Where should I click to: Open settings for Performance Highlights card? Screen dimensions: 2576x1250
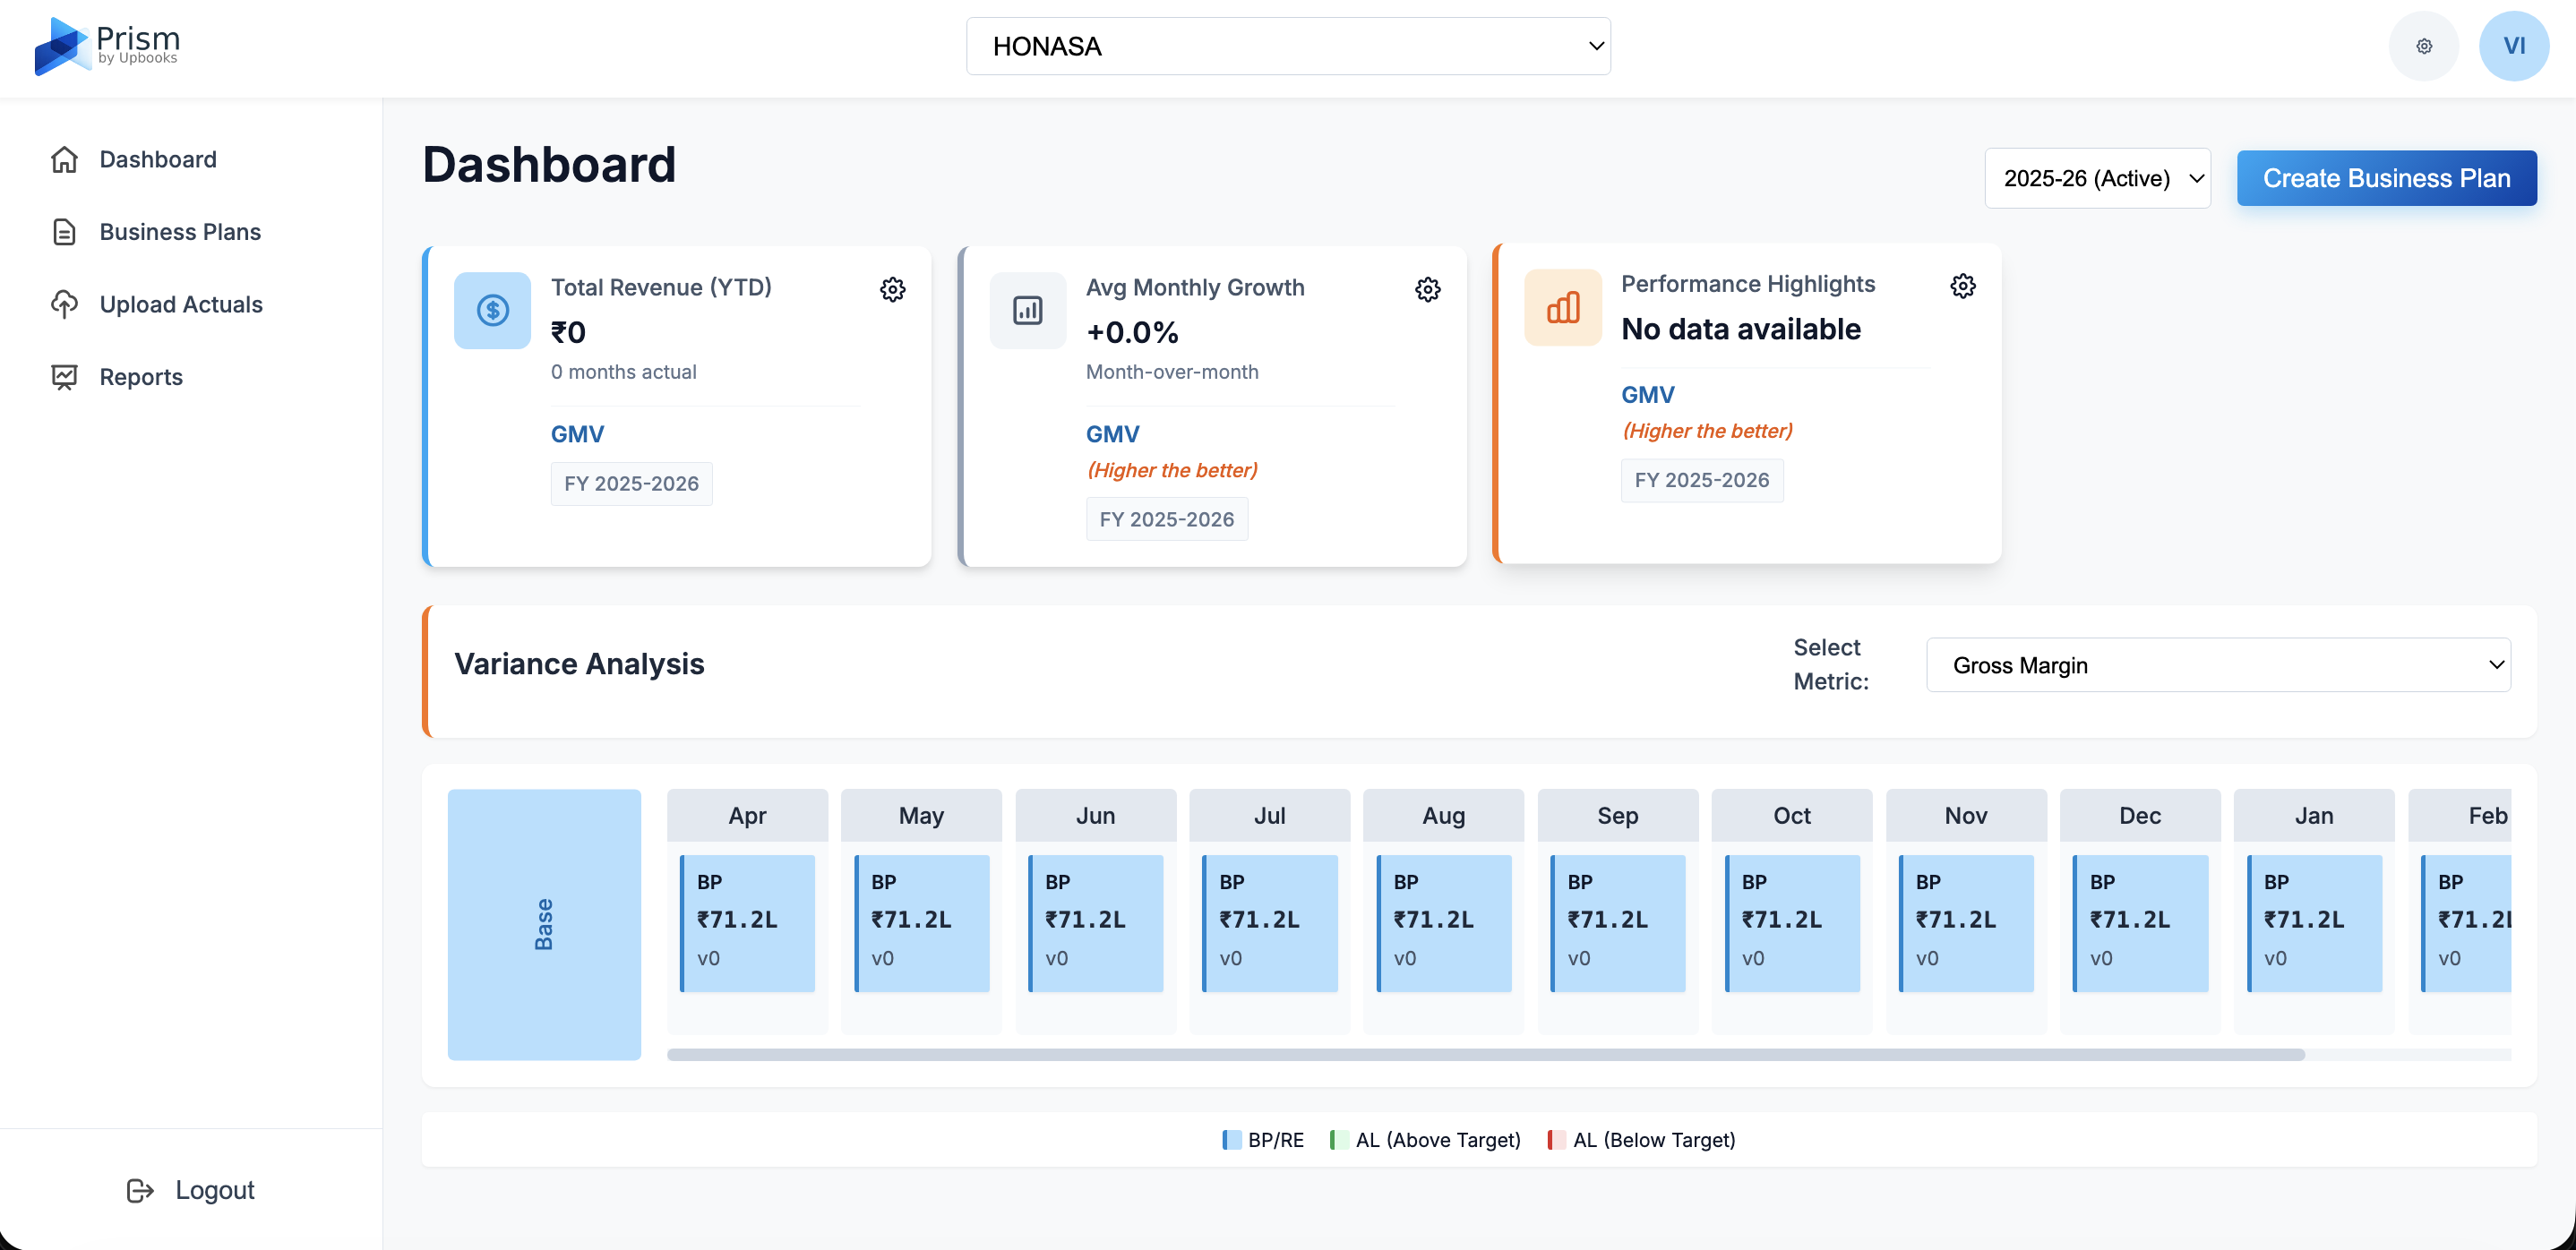coord(1962,286)
